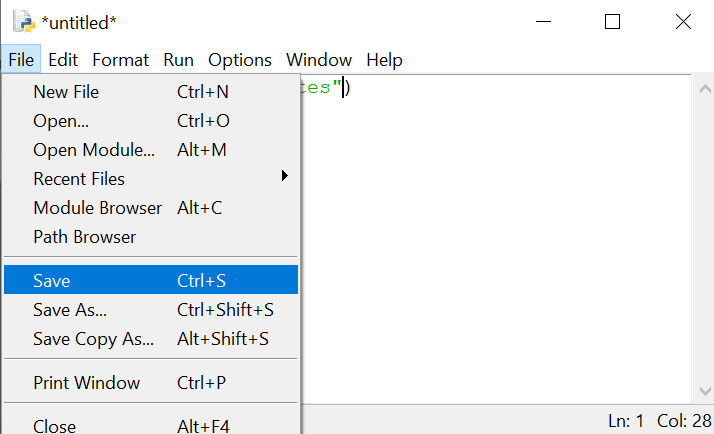The image size is (714, 434).
Task: Select Open... in the File menu
Action: pos(61,121)
